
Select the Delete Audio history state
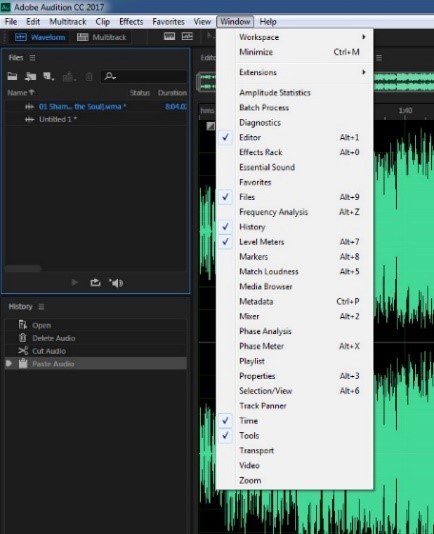click(x=95, y=338)
